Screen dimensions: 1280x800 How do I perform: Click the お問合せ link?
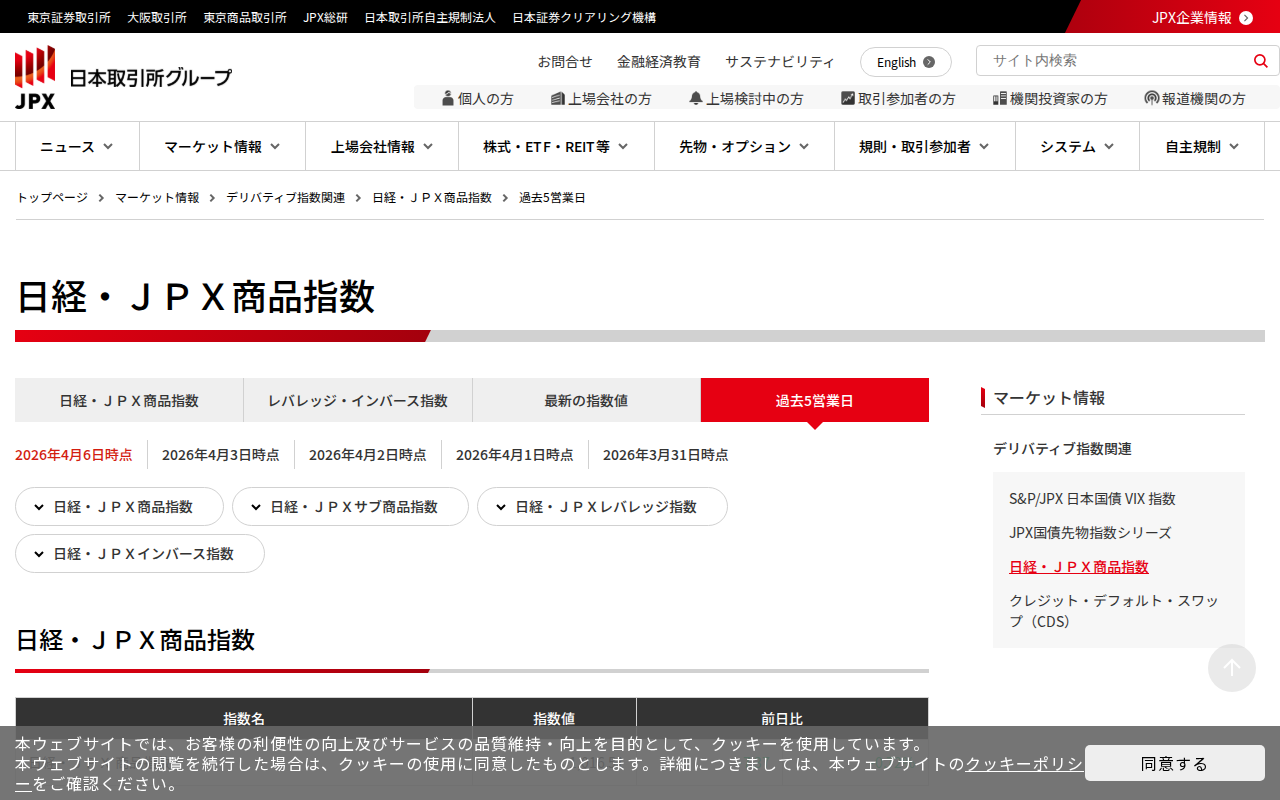(x=565, y=61)
